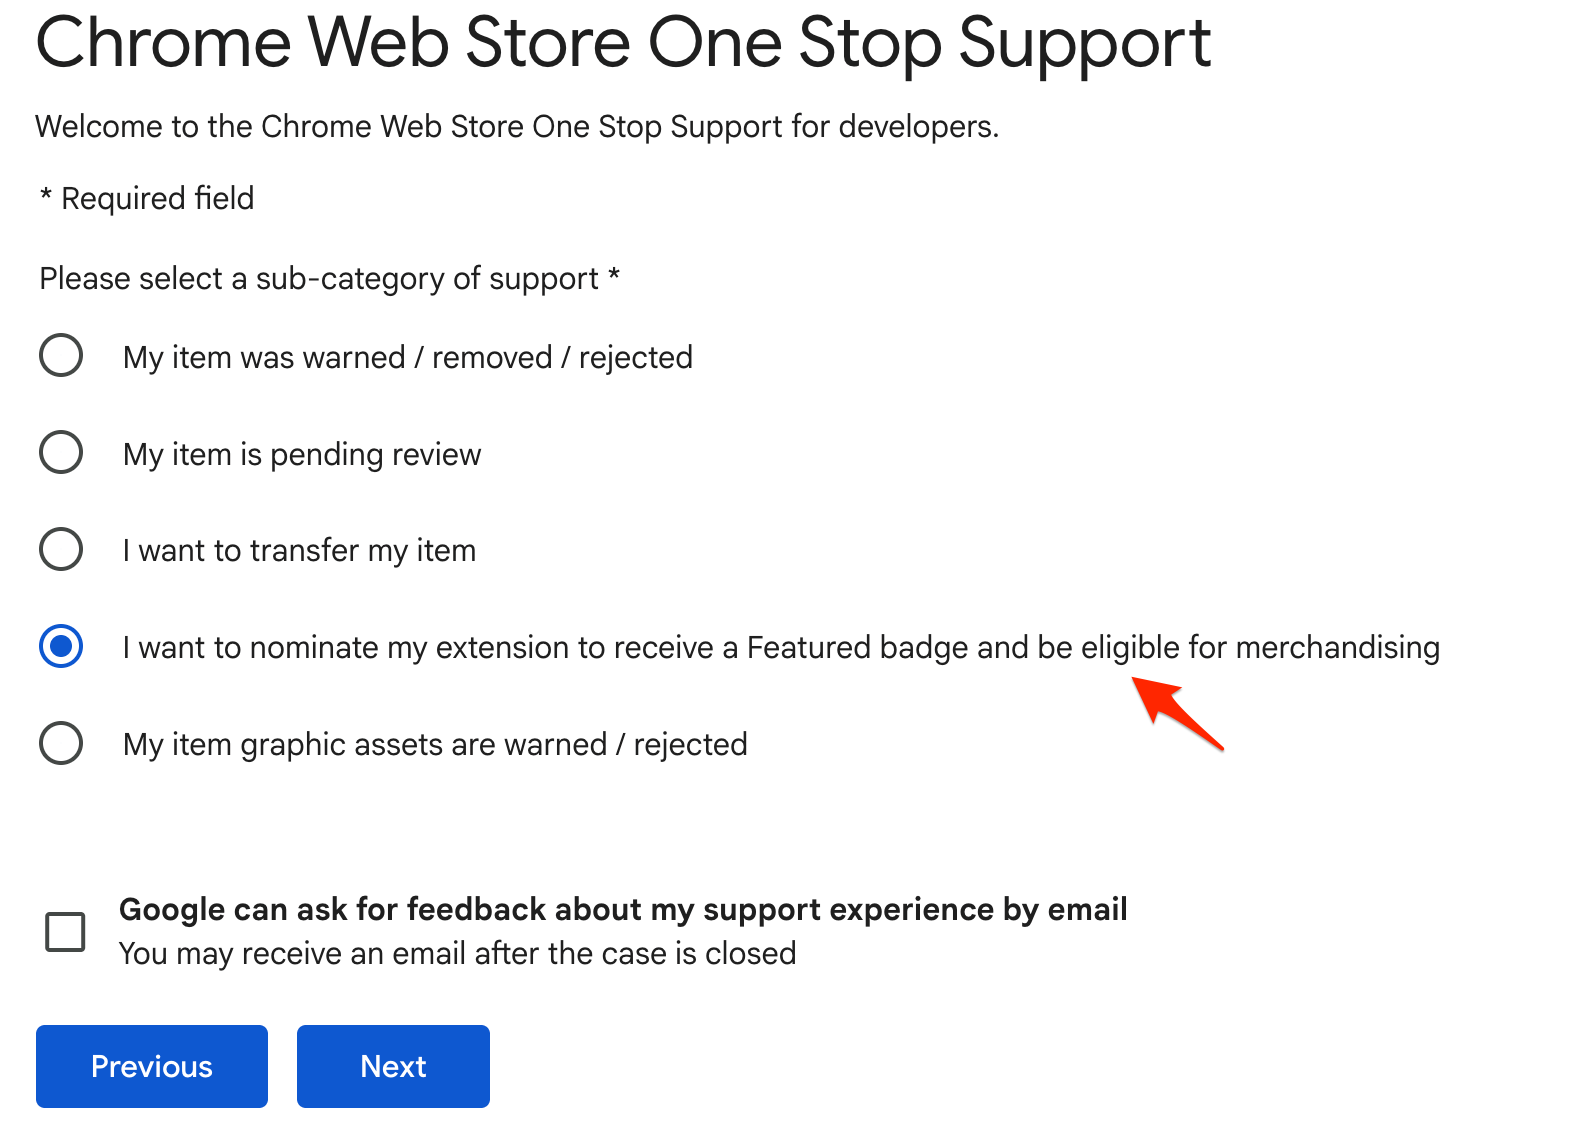Return to the previous support page

[x=151, y=1066]
